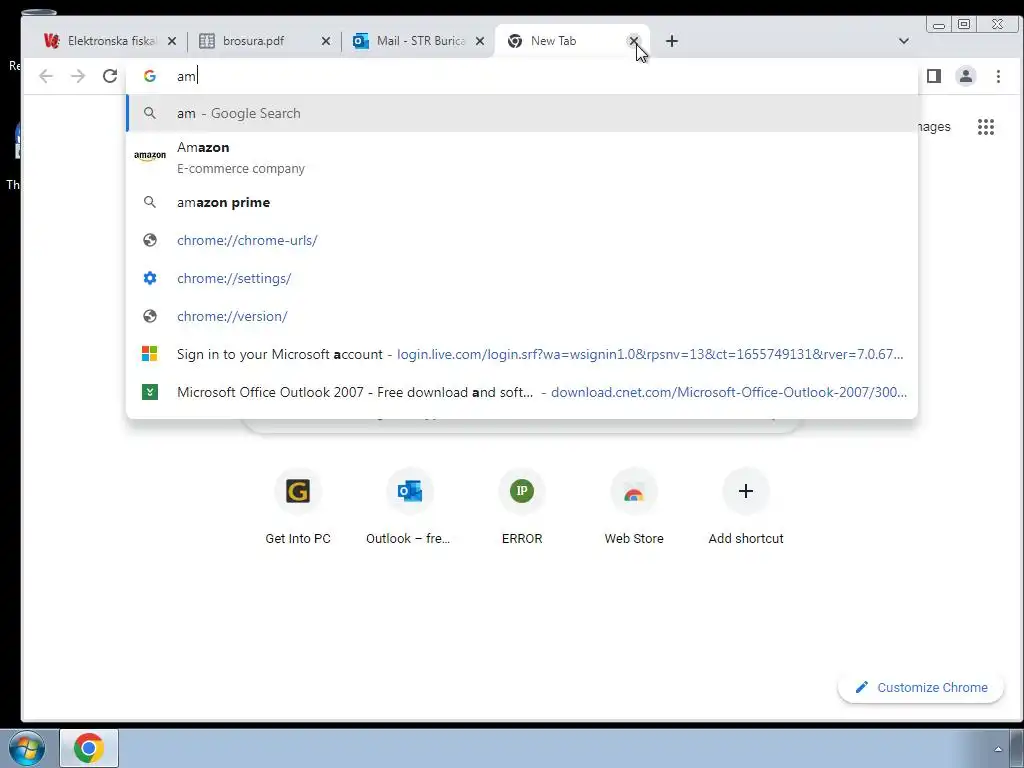Switch to the Elektronska fiskal tab
The image size is (1024, 768).
click(110, 41)
